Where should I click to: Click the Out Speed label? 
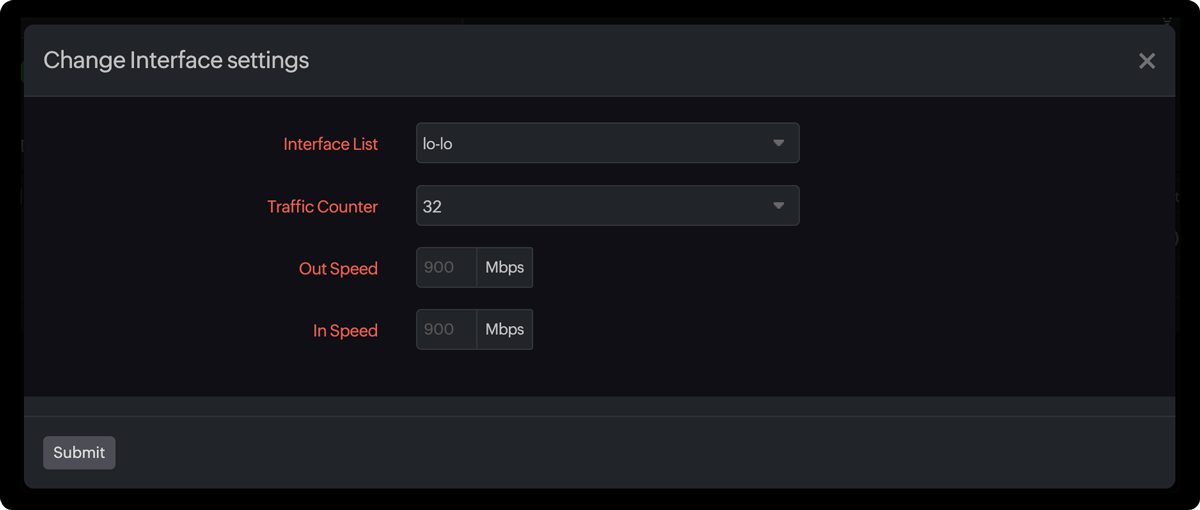coord(338,269)
